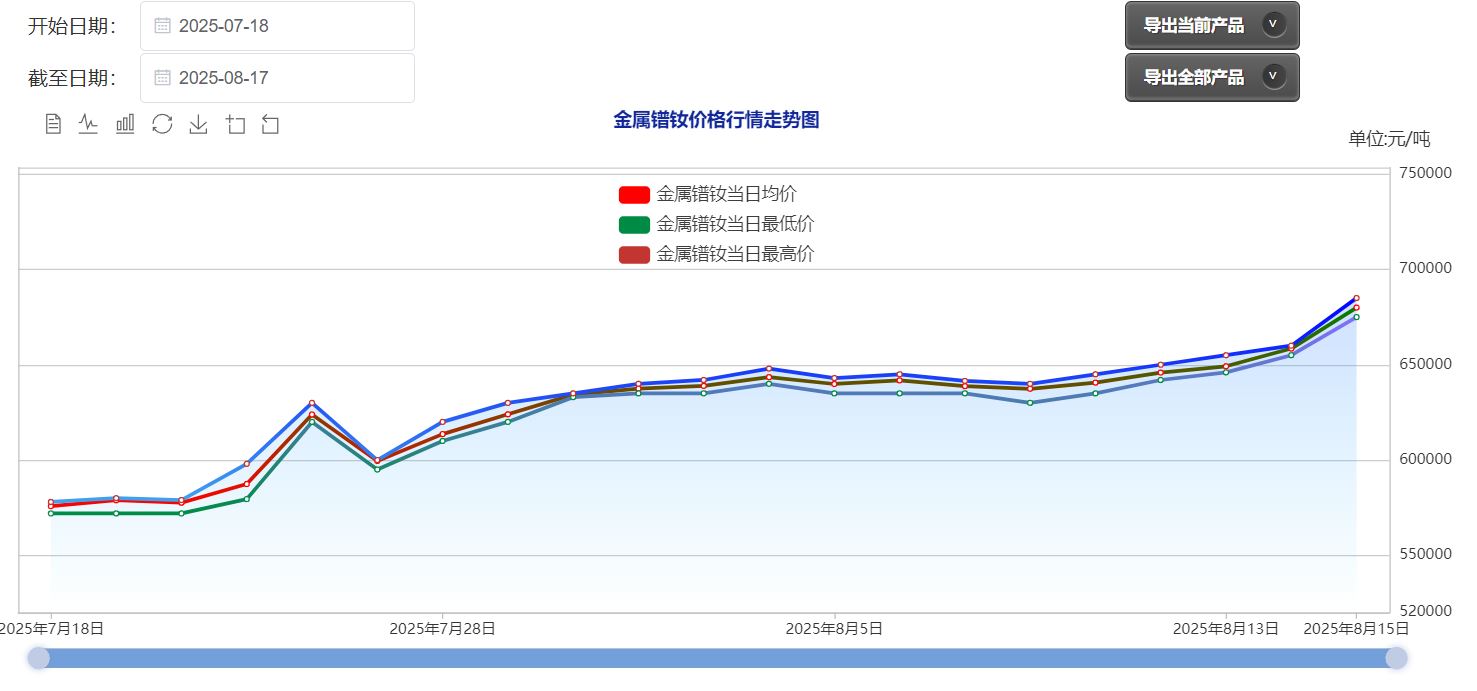Click the 2025年7月28日 x-axis label
Image resolution: width=1477 pixels, height=691 pixels.
pyautogui.click(x=442, y=628)
